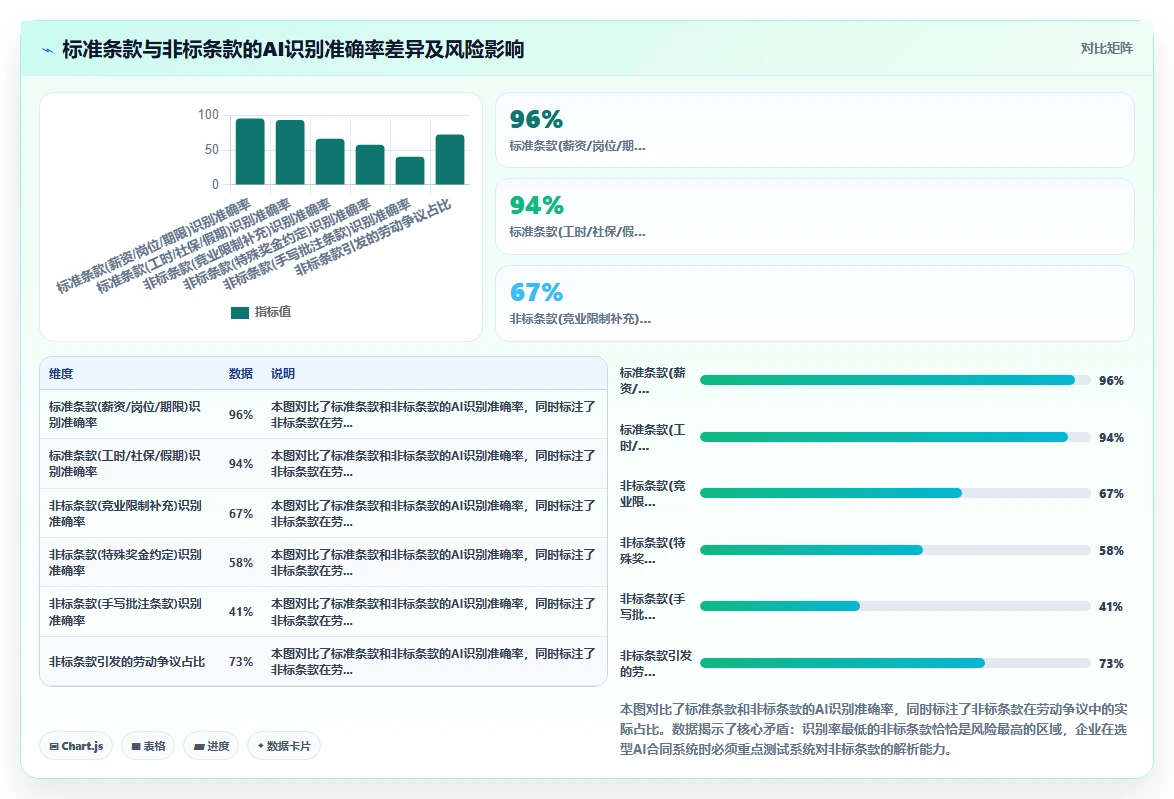
Task: Click the 58% value in the table
Action: tap(241, 563)
